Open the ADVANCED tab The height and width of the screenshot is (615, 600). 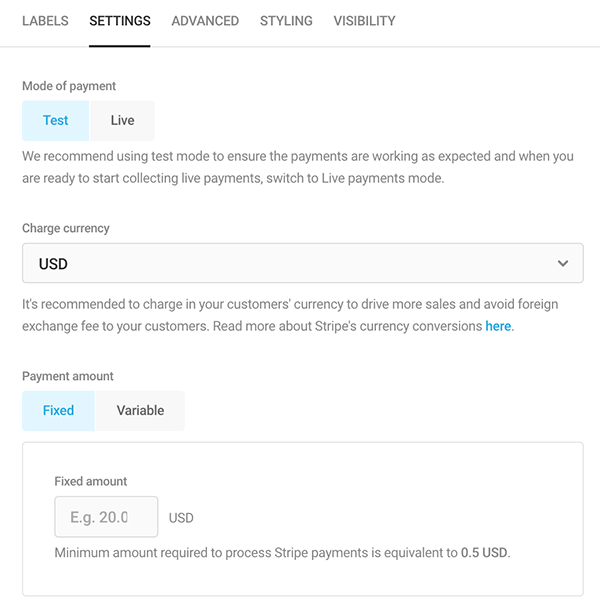tap(205, 21)
